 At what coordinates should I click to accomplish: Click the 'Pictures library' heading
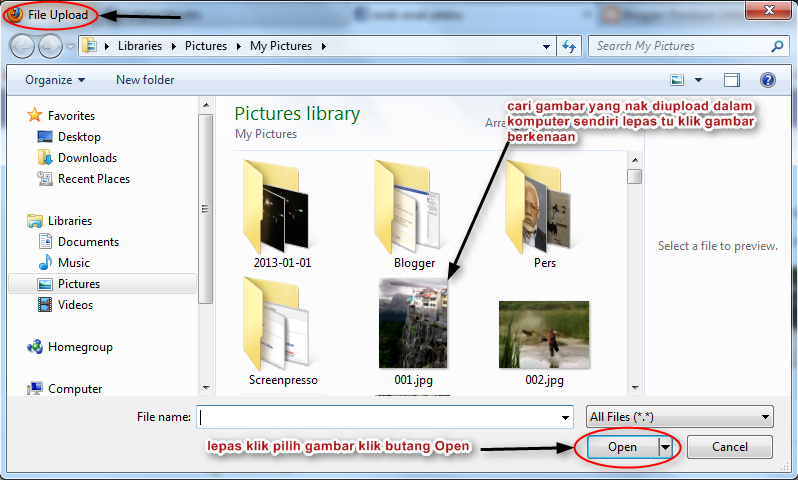(297, 114)
